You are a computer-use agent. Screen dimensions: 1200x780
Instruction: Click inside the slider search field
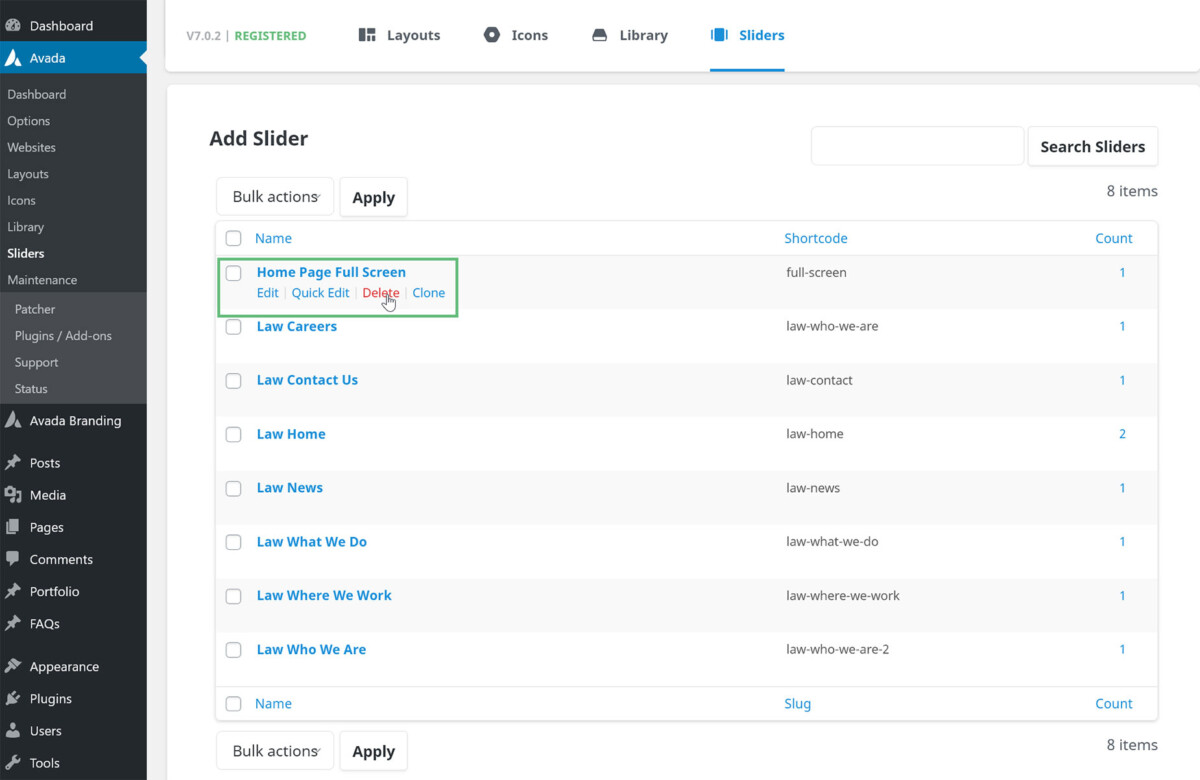pos(917,146)
